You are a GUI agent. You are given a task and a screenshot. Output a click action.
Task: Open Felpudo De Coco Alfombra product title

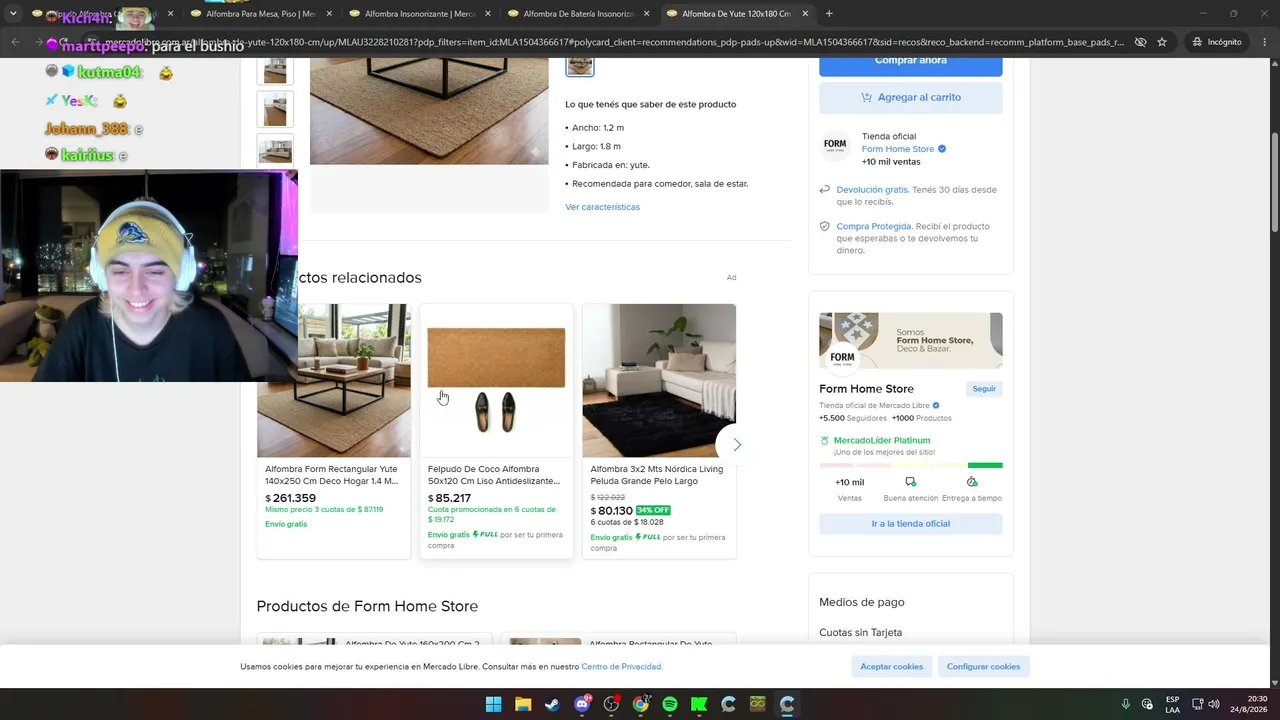click(494, 475)
